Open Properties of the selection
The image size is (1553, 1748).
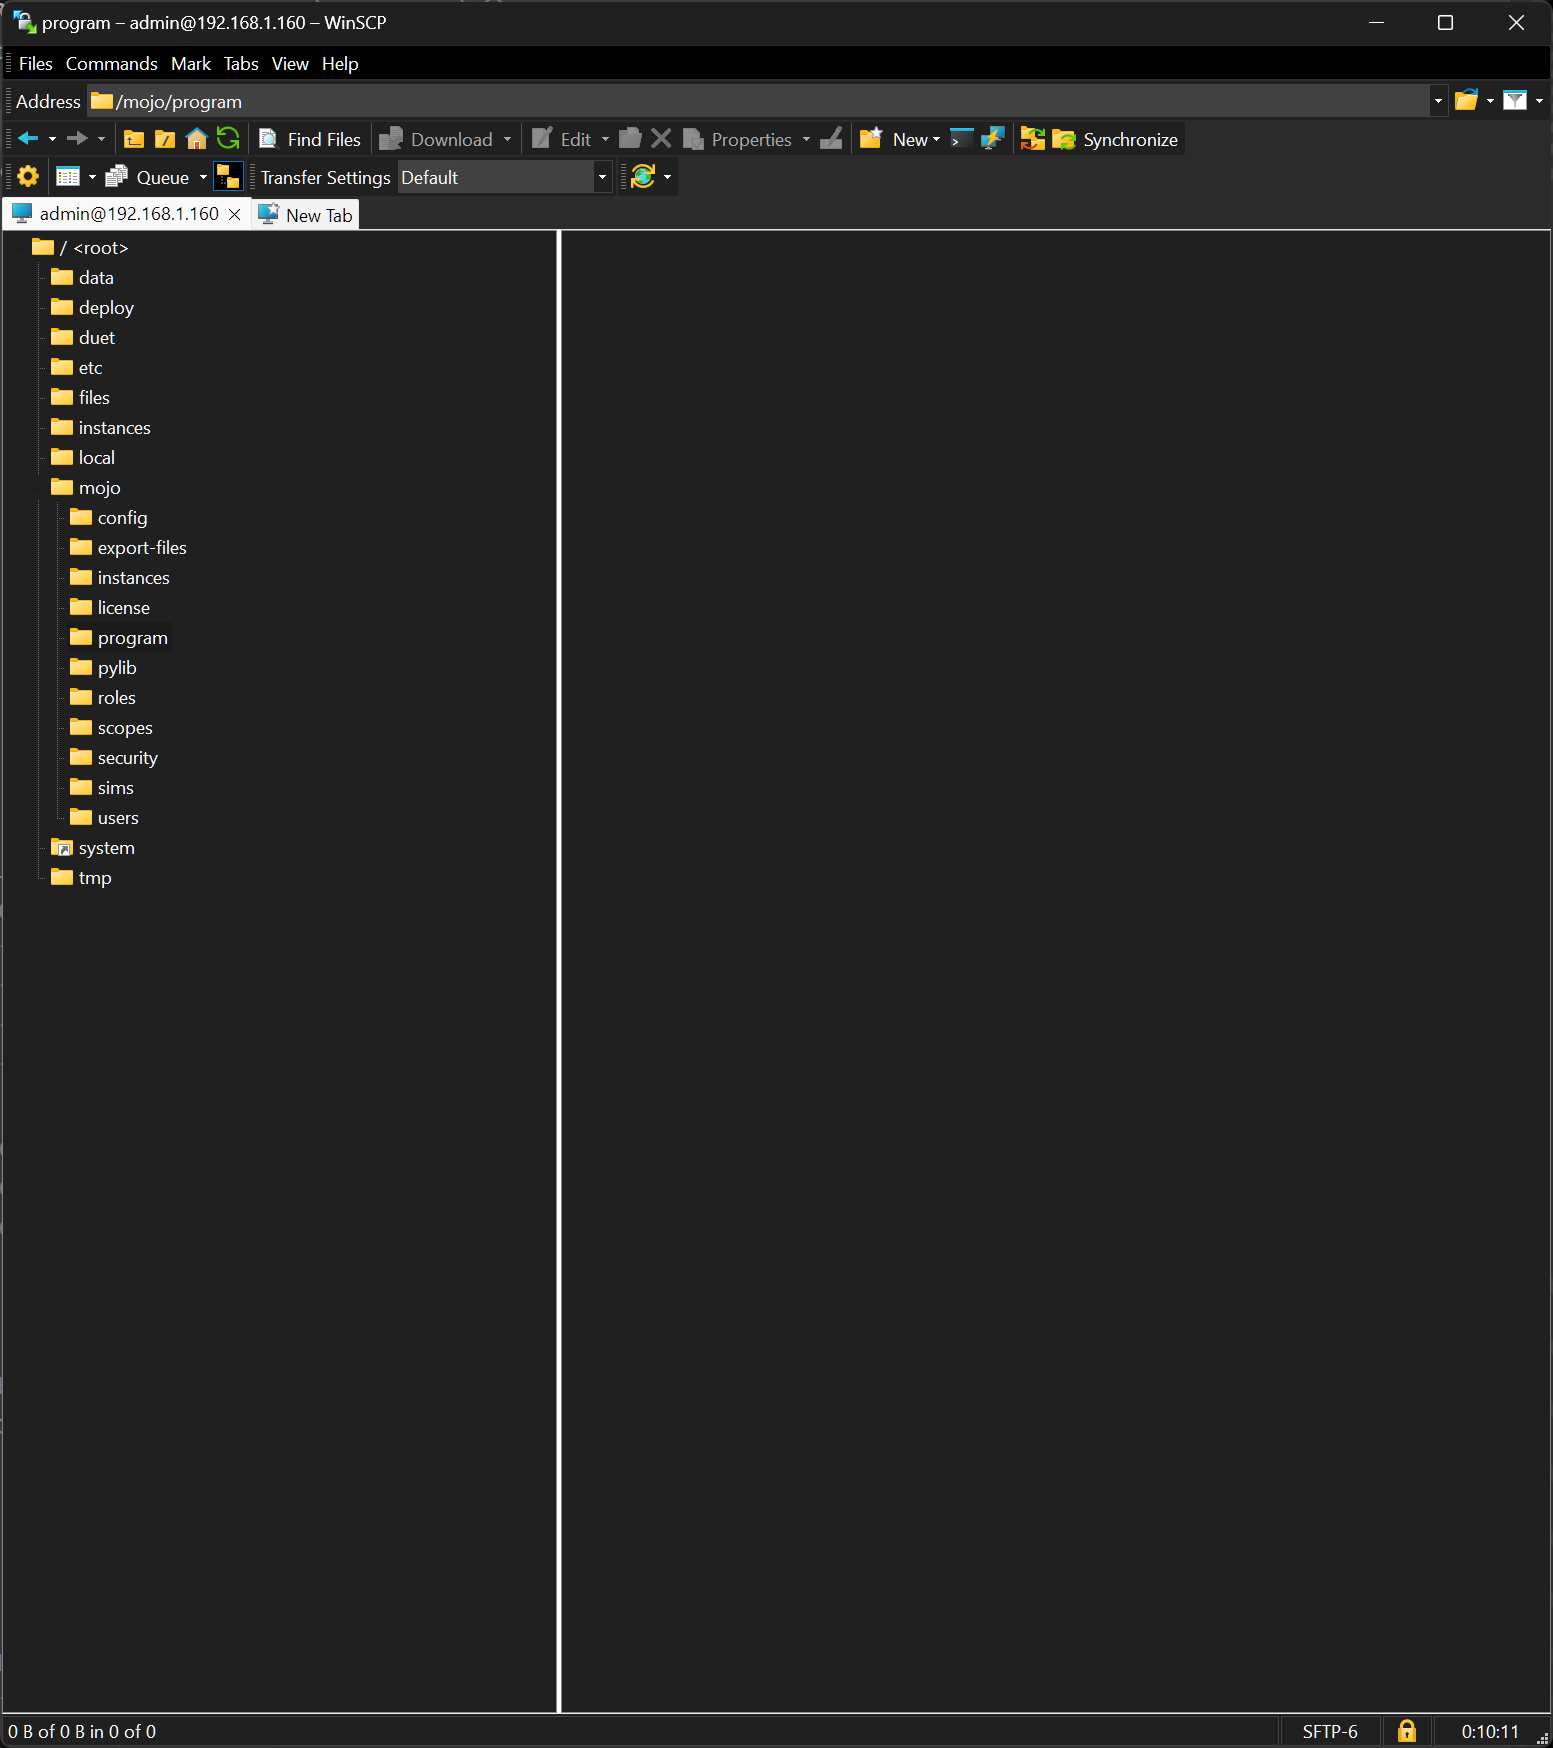738,139
